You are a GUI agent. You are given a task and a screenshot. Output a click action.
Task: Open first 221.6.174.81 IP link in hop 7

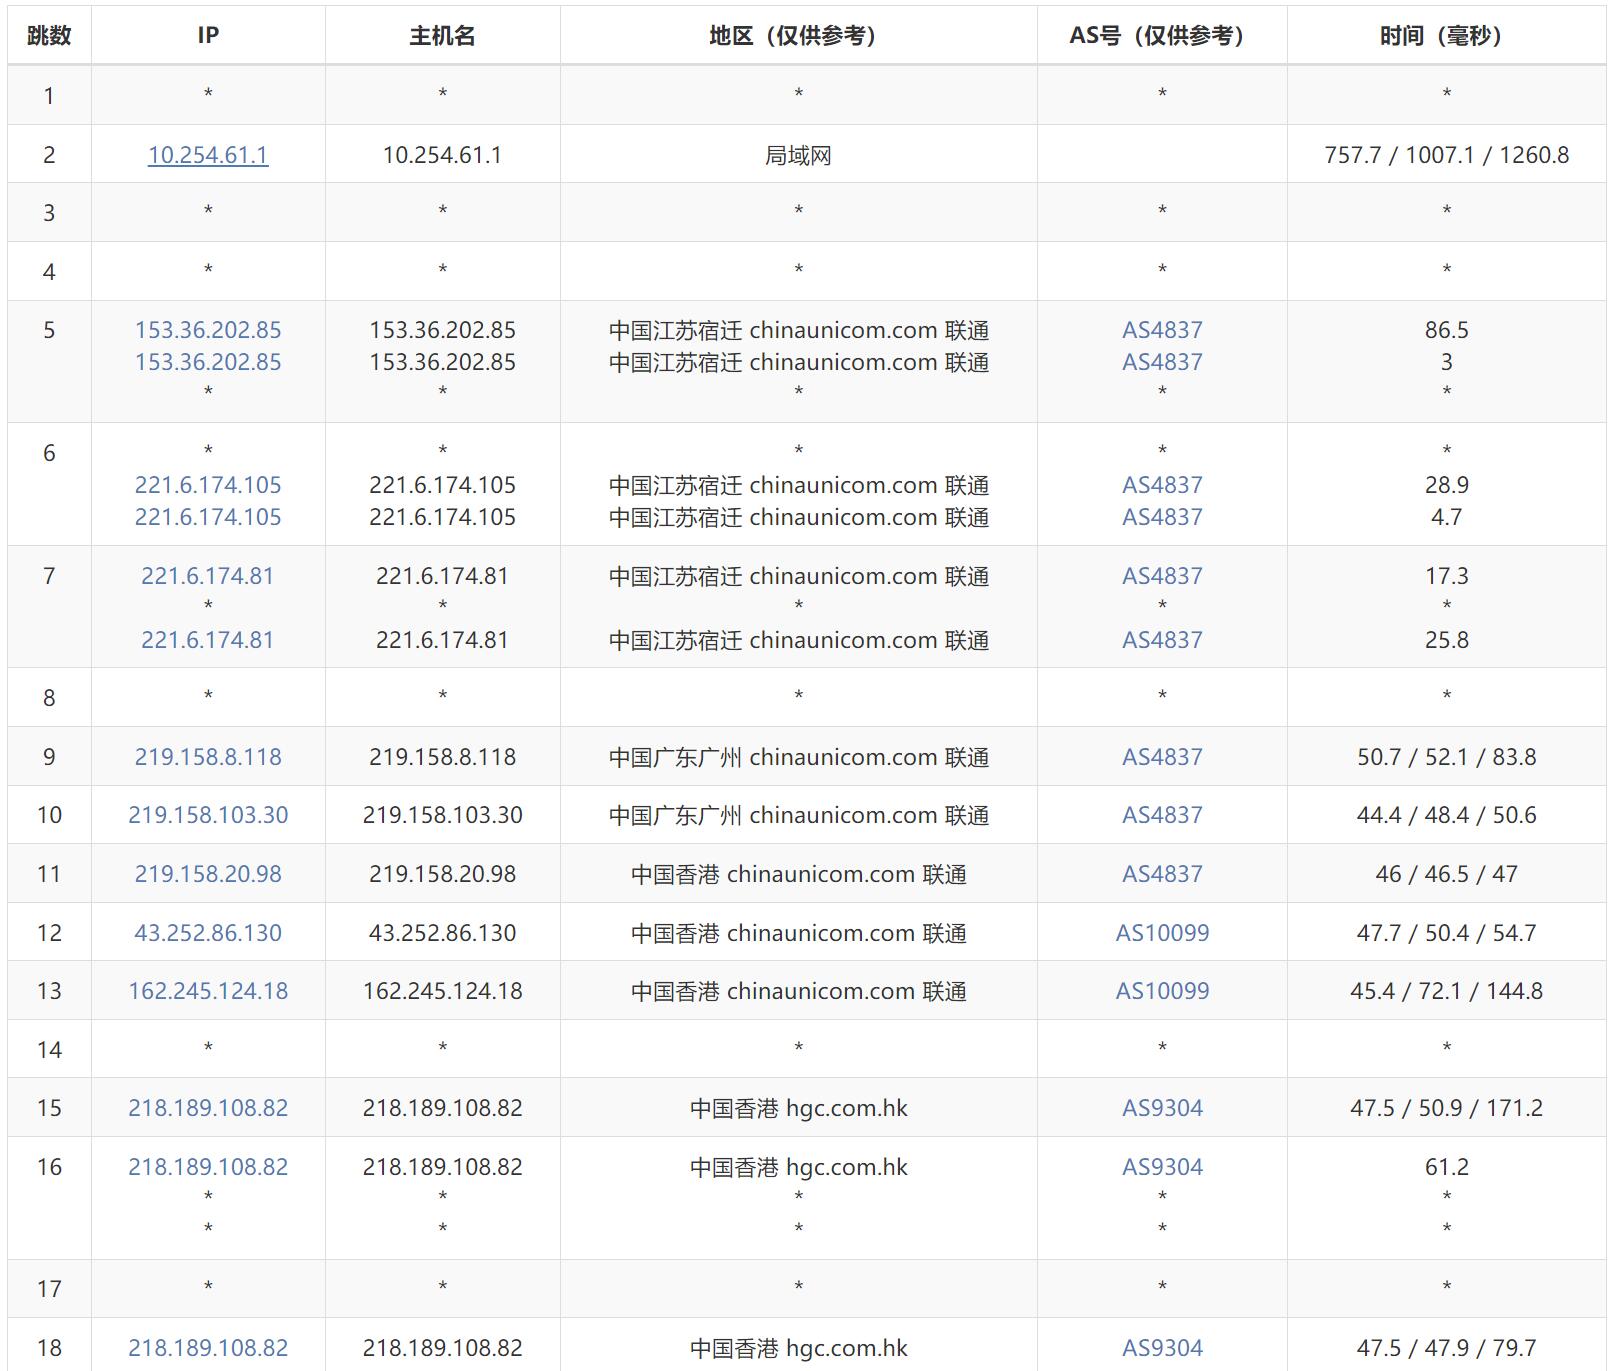point(208,576)
